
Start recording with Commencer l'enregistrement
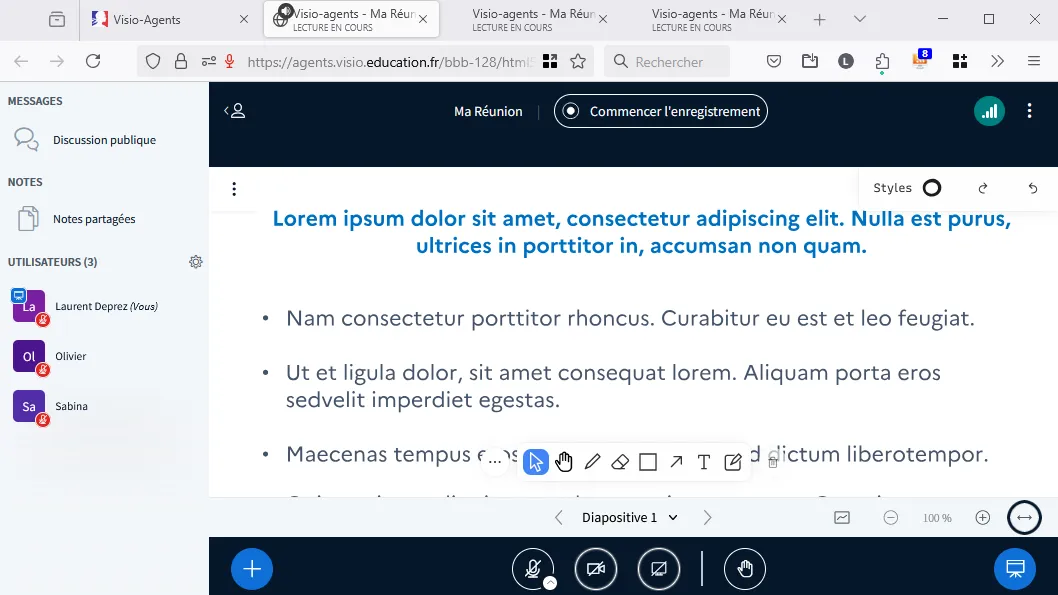click(661, 111)
